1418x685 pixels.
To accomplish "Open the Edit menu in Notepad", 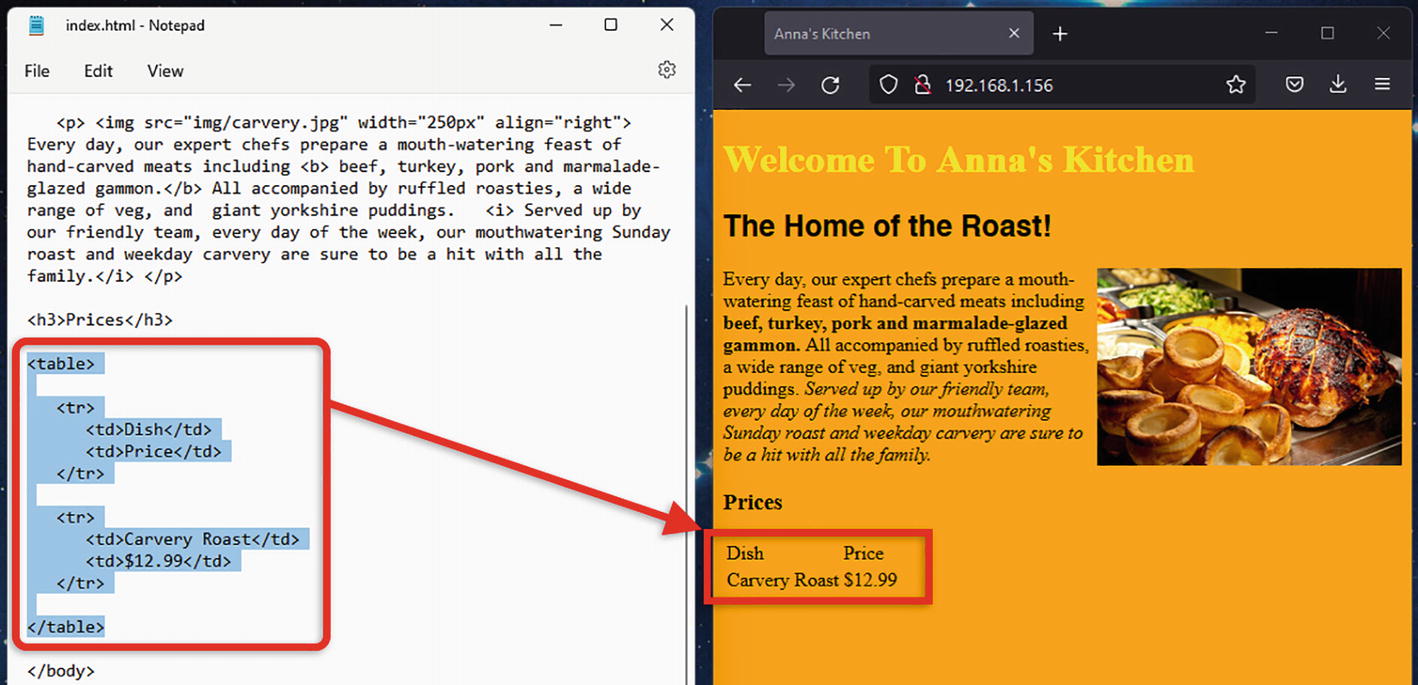I will [98, 71].
